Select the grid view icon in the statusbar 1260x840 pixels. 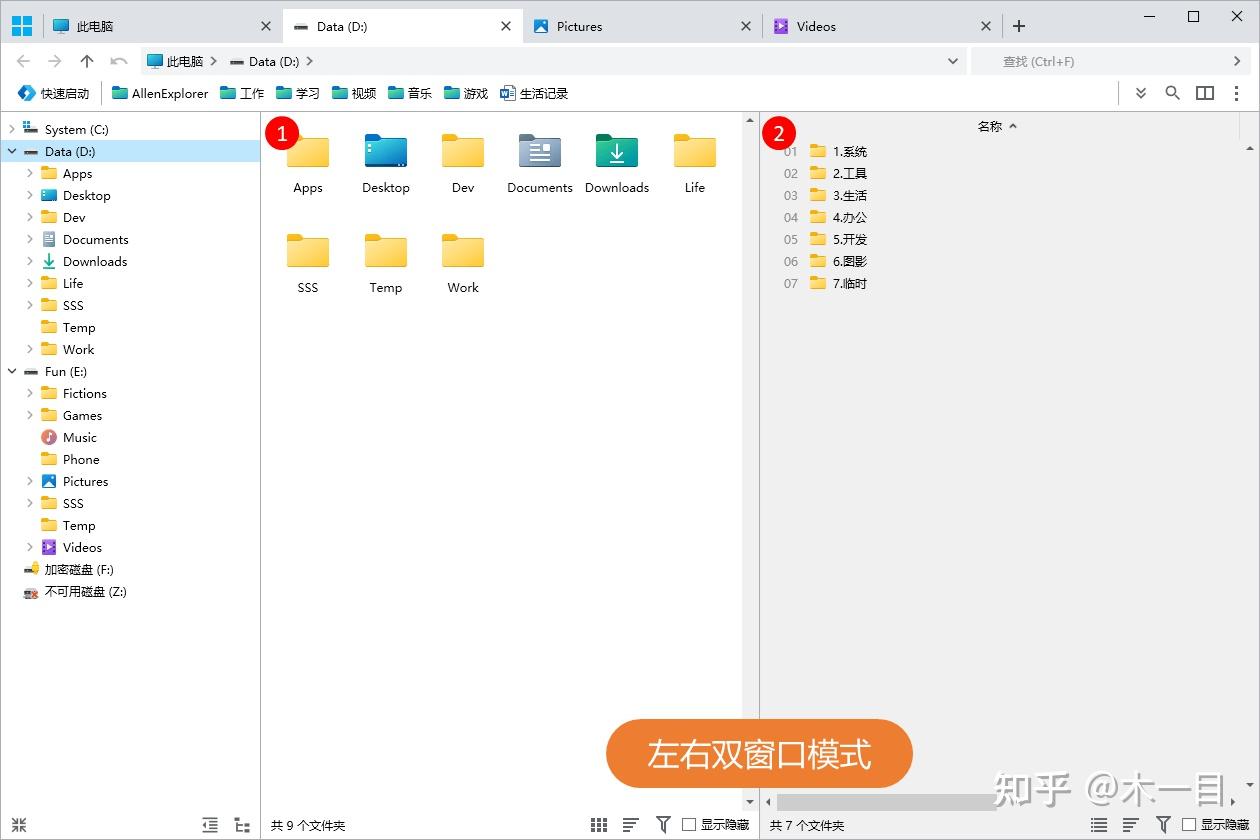click(598, 824)
